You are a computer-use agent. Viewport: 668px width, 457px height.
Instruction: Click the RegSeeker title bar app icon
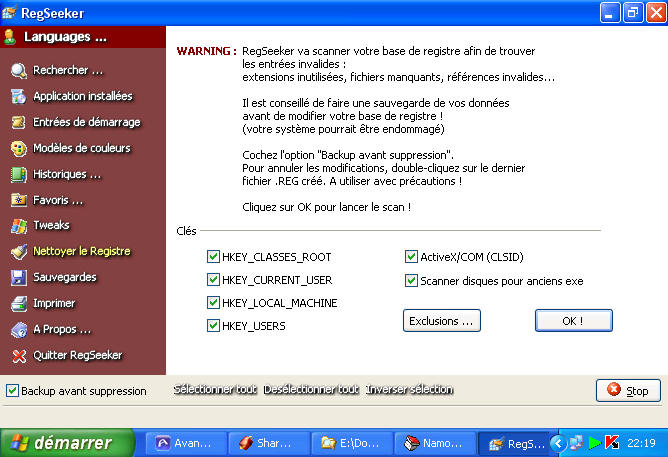9,12
